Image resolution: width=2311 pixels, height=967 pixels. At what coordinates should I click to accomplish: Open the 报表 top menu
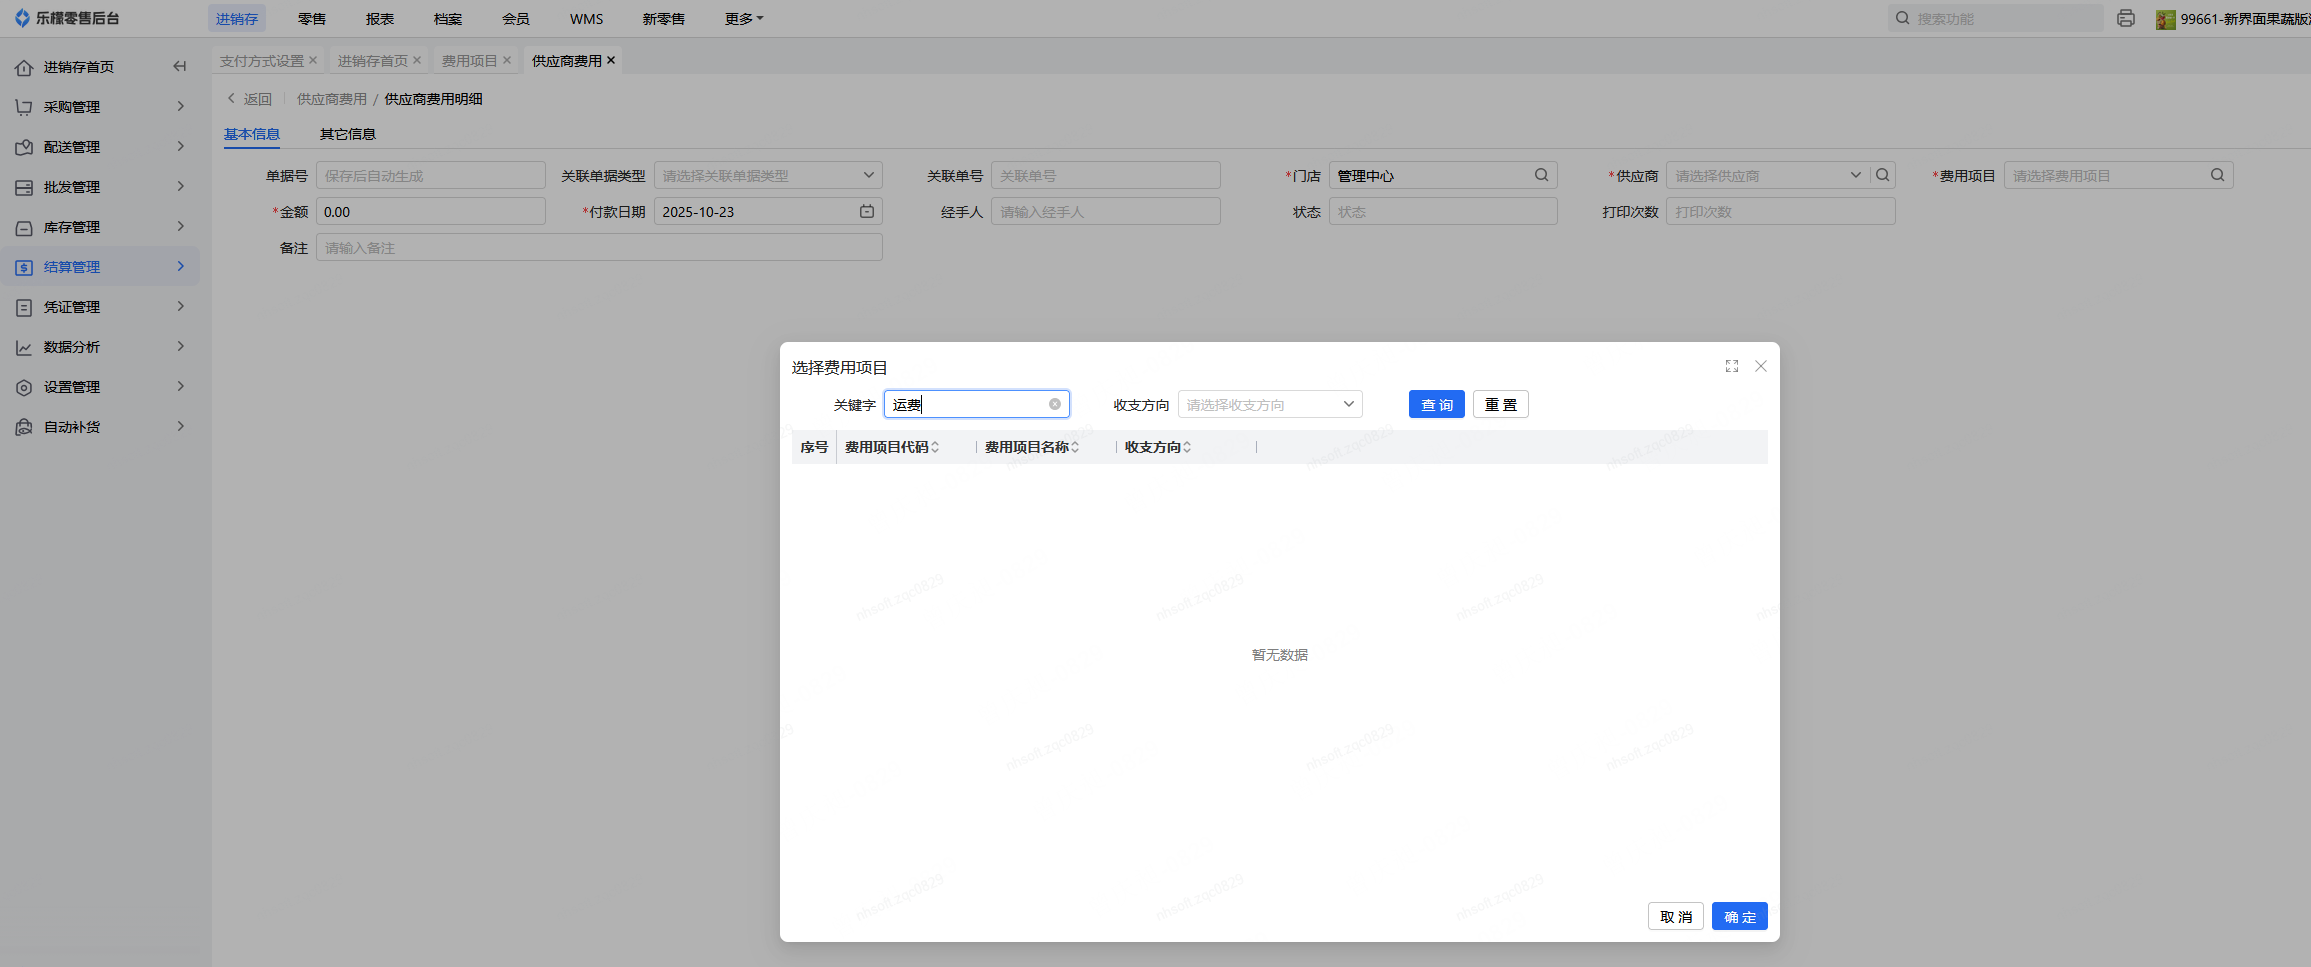pos(379,19)
